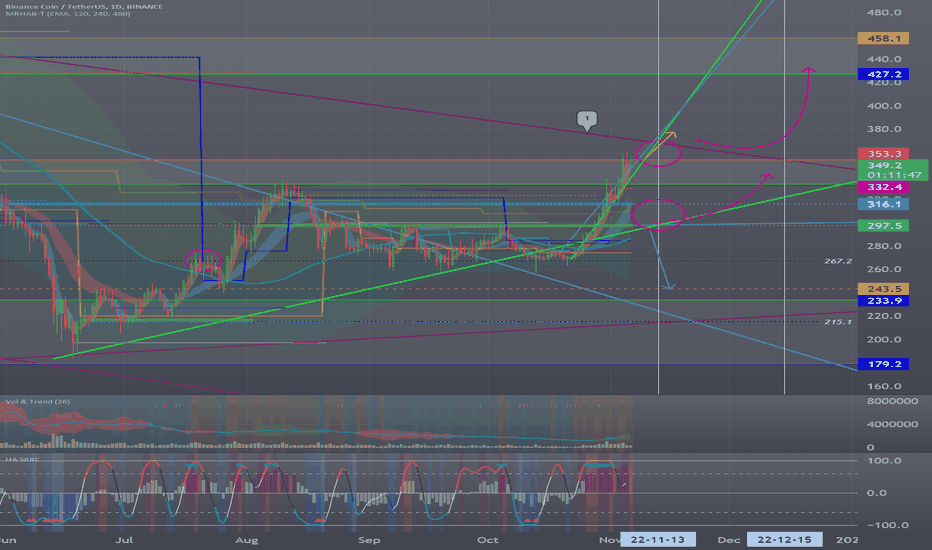Click the 440.0 price axis tick

[884, 59]
